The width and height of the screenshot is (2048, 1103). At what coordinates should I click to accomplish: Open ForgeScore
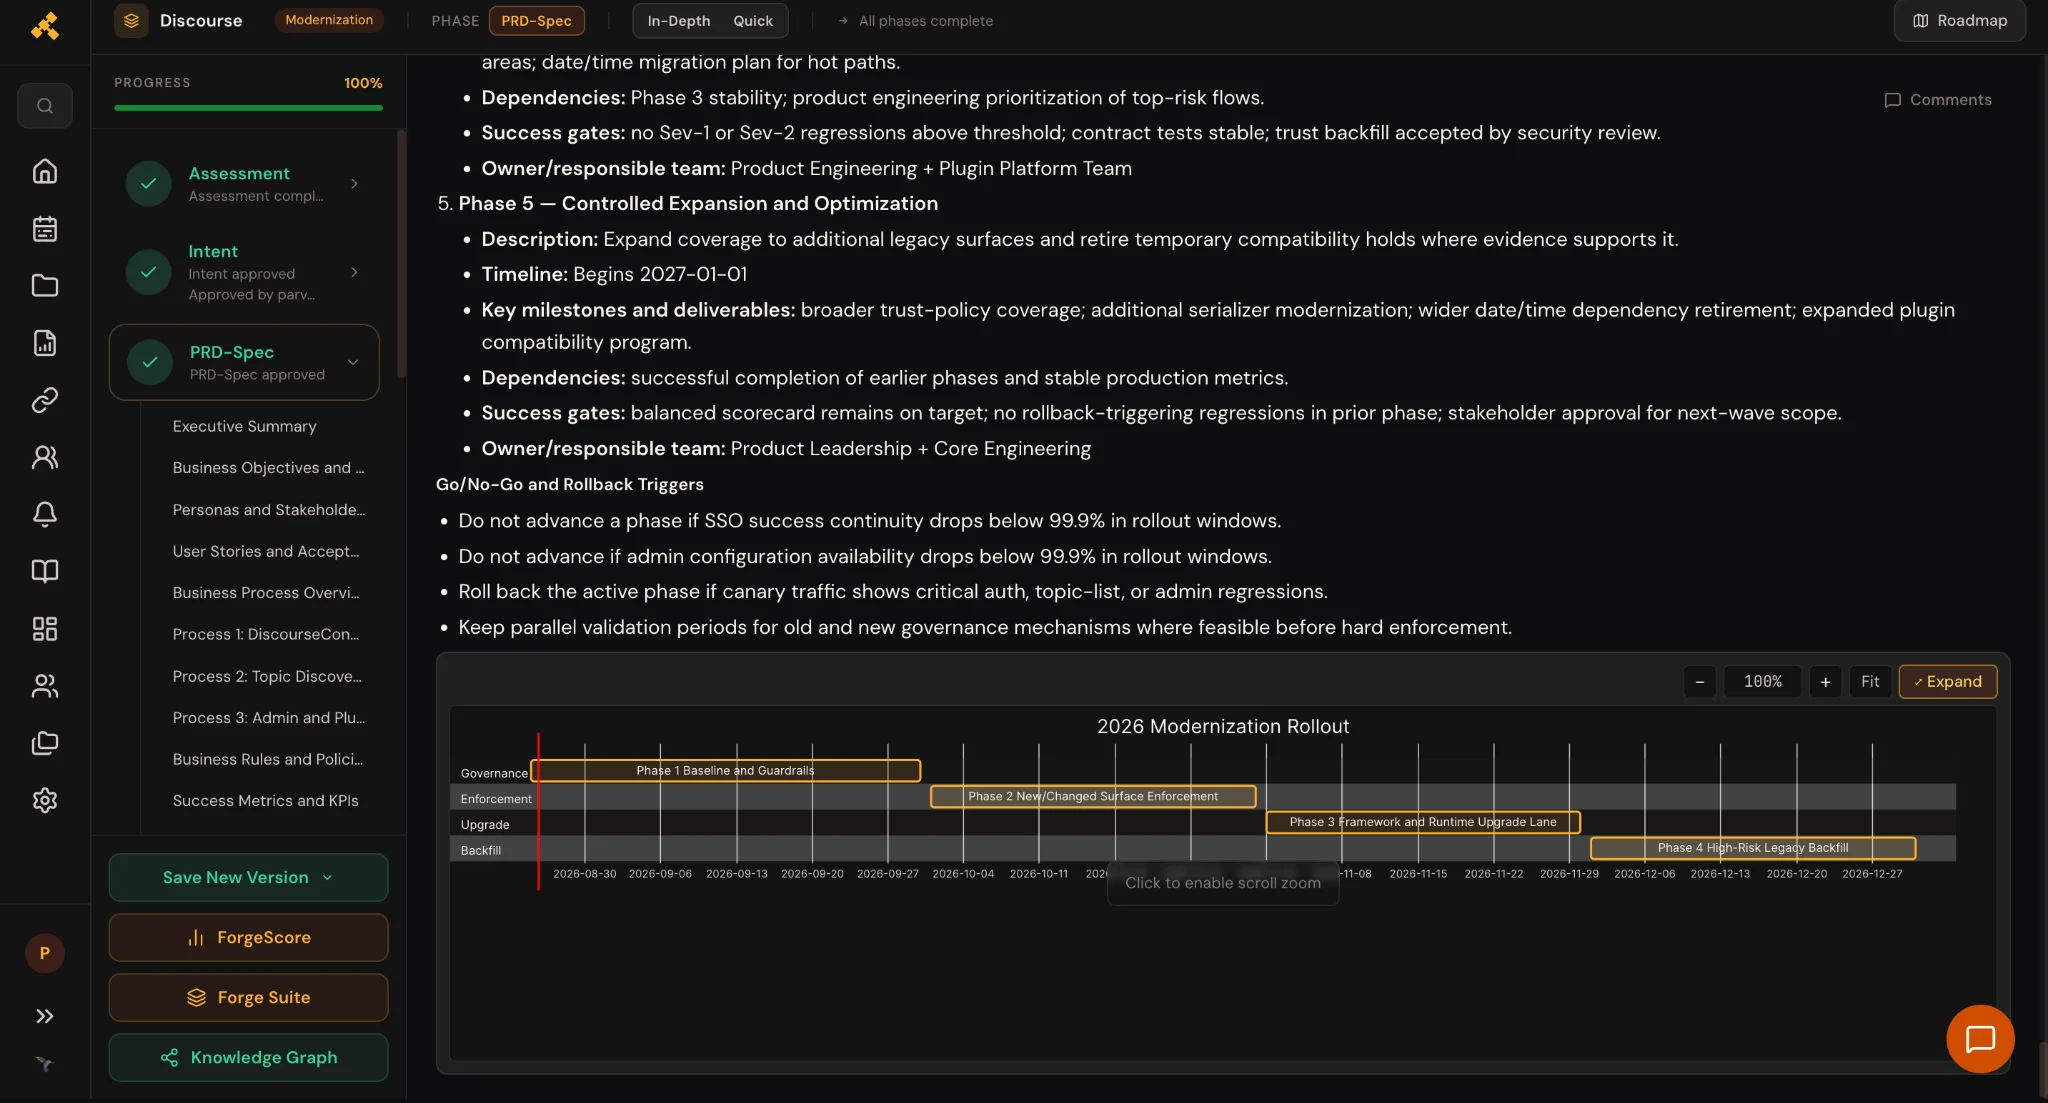pos(248,937)
